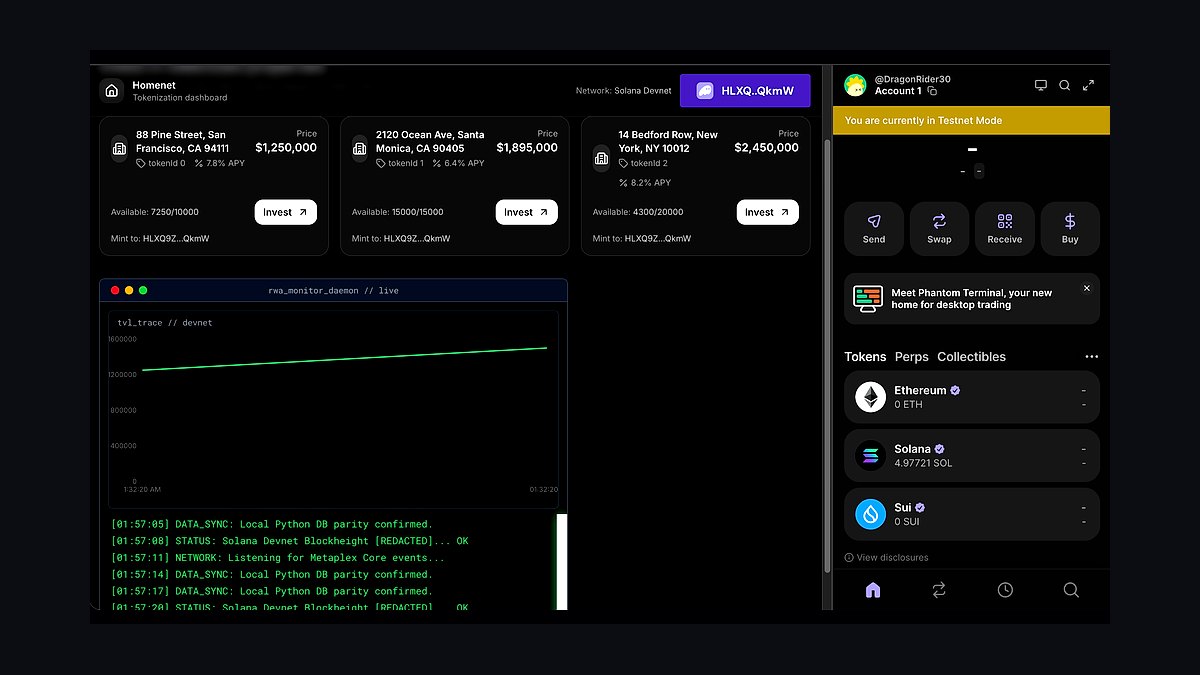
Task: Open Phantom desktop monitor icon in header
Action: [x=1041, y=85]
